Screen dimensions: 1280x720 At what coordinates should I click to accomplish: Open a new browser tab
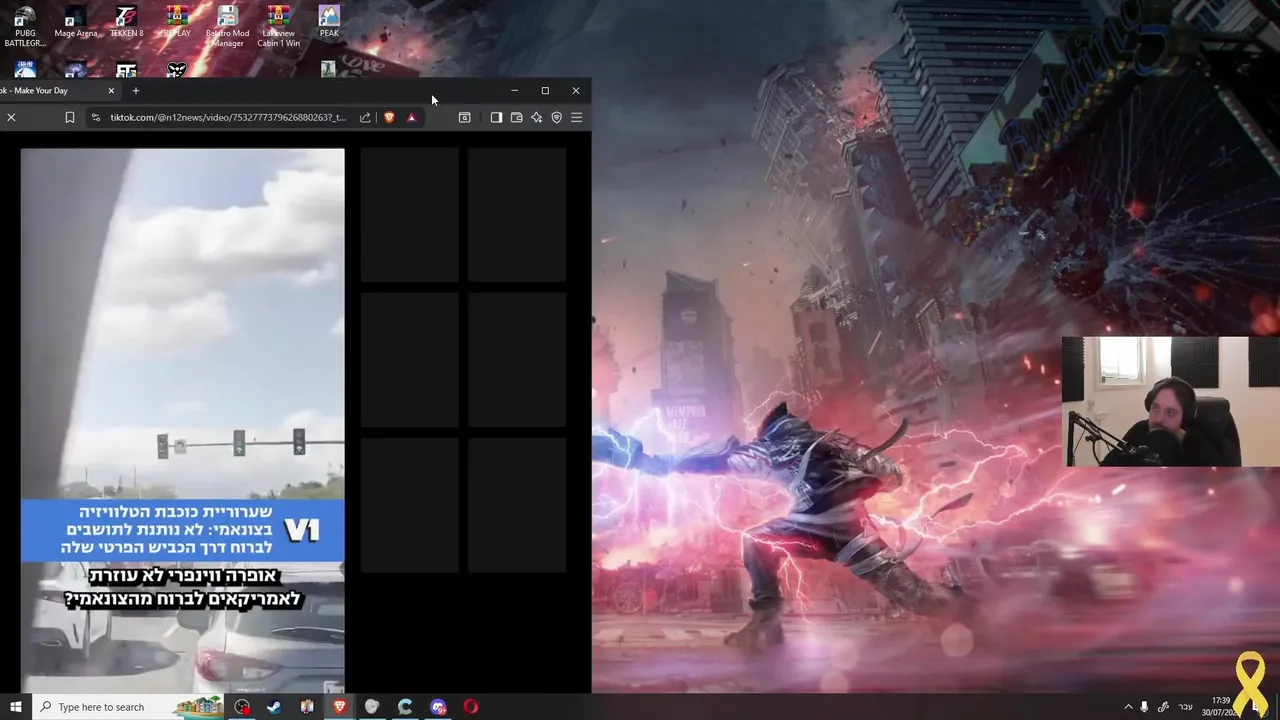[x=136, y=90]
